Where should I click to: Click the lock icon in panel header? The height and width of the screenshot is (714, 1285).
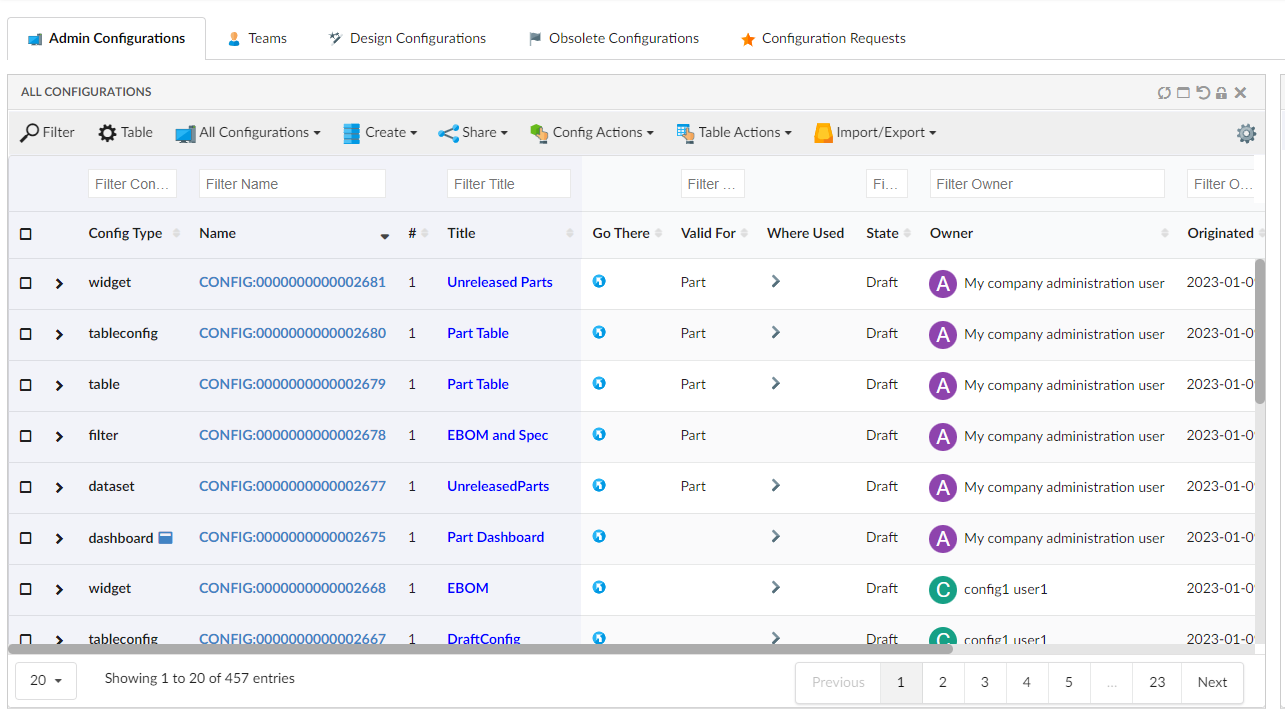click(1221, 93)
